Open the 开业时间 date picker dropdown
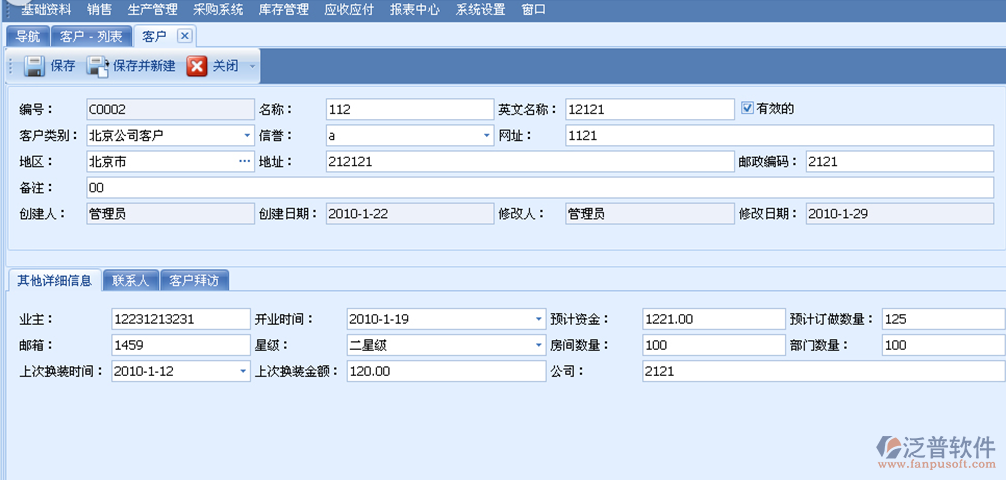 tap(539, 319)
